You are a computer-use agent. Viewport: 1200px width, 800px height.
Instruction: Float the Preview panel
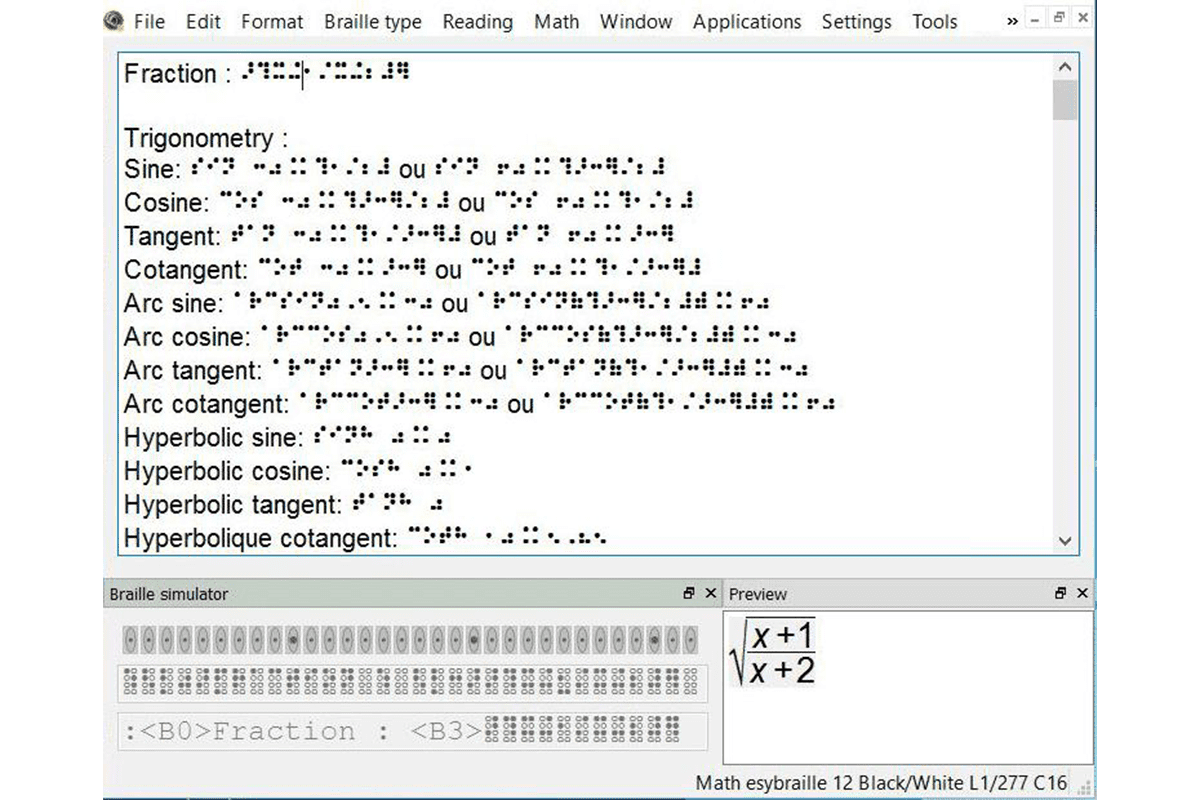(x=1060, y=593)
